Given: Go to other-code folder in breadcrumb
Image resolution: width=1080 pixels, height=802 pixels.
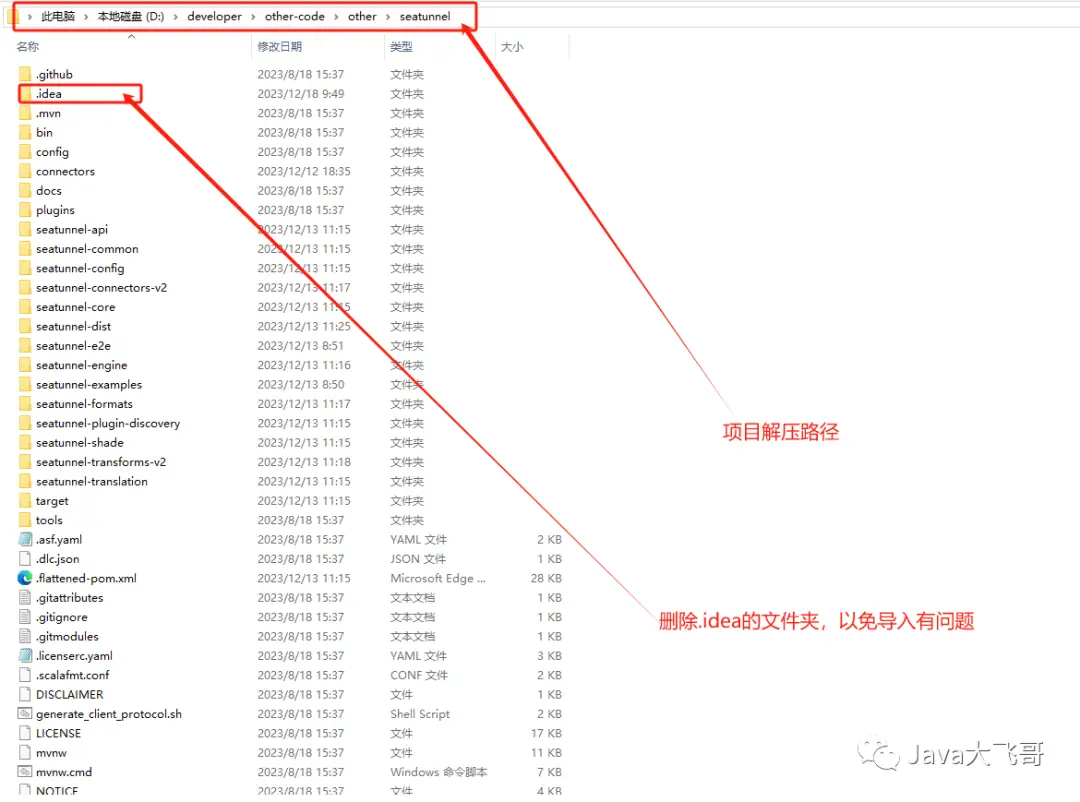Looking at the screenshot, I should [x=295, y=17].
